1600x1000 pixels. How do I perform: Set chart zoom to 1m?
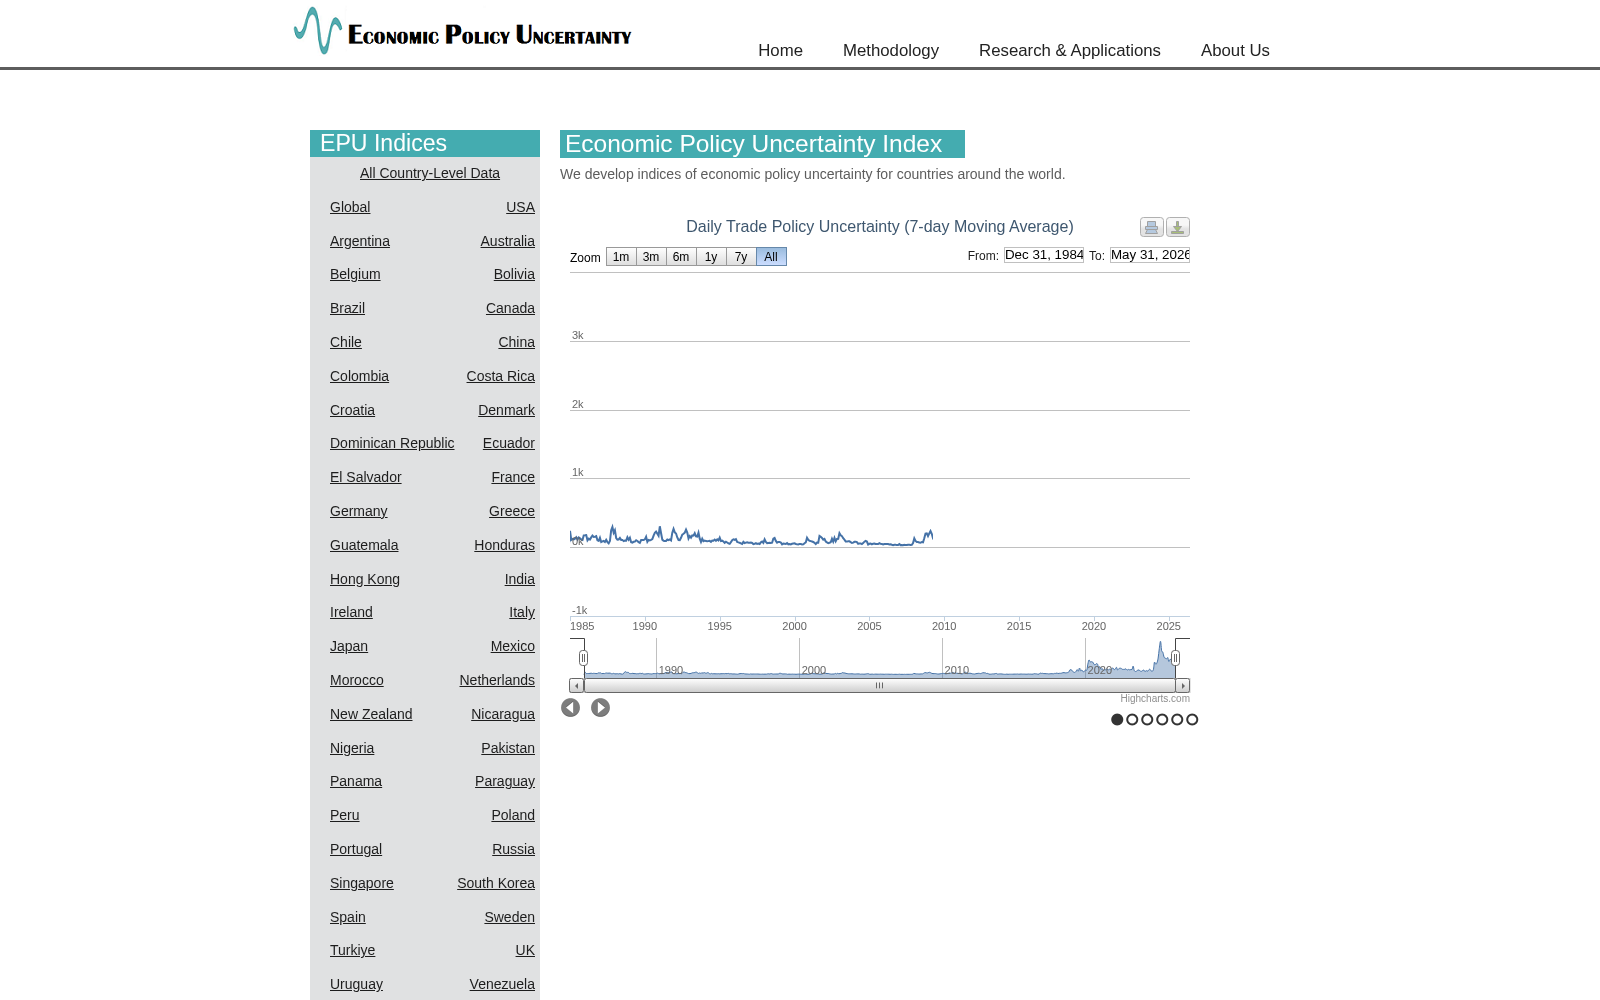(621, 257)
